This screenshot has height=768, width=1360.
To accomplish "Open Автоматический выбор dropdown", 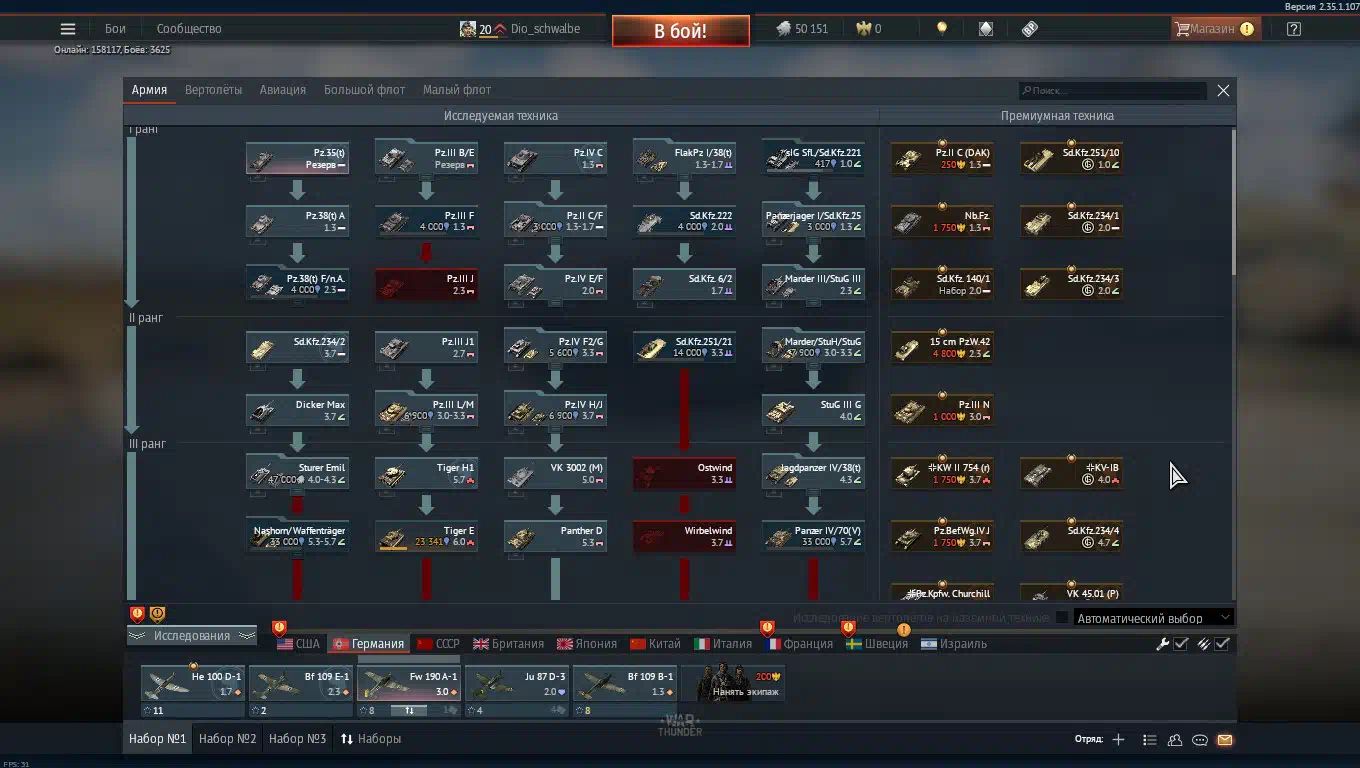I will (1153, 618).
